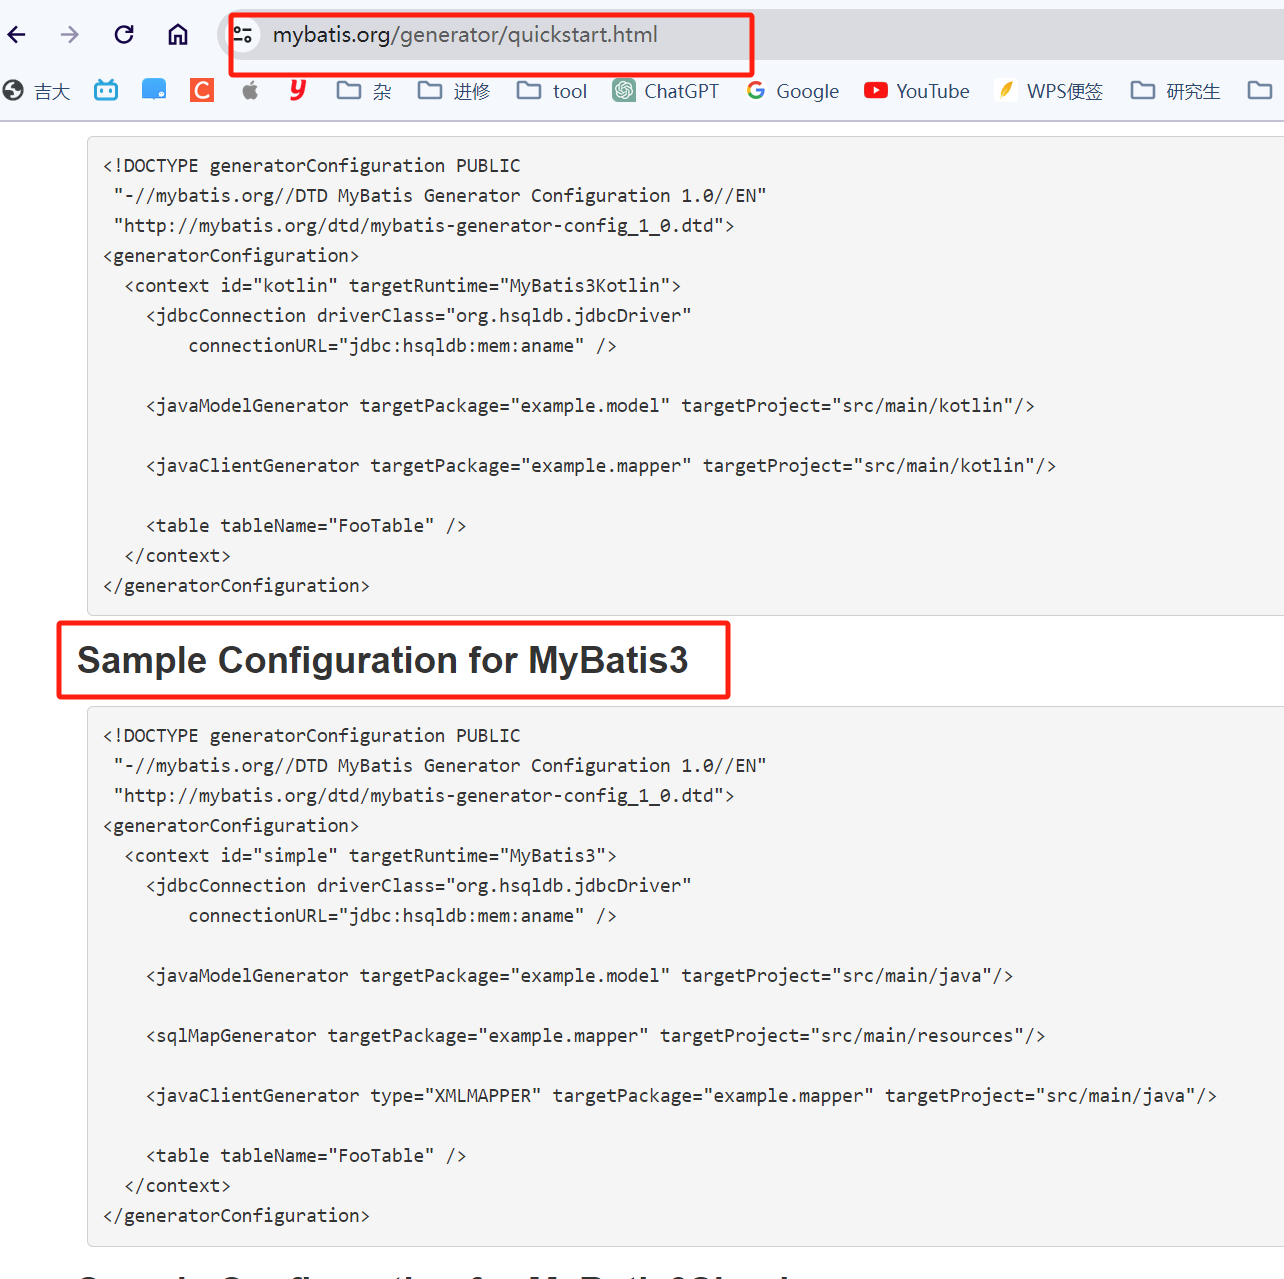
Task: Click the closing </generatorConfiguration> in Kotlin block
Action: pyautogui.click(x=237, y=586)
